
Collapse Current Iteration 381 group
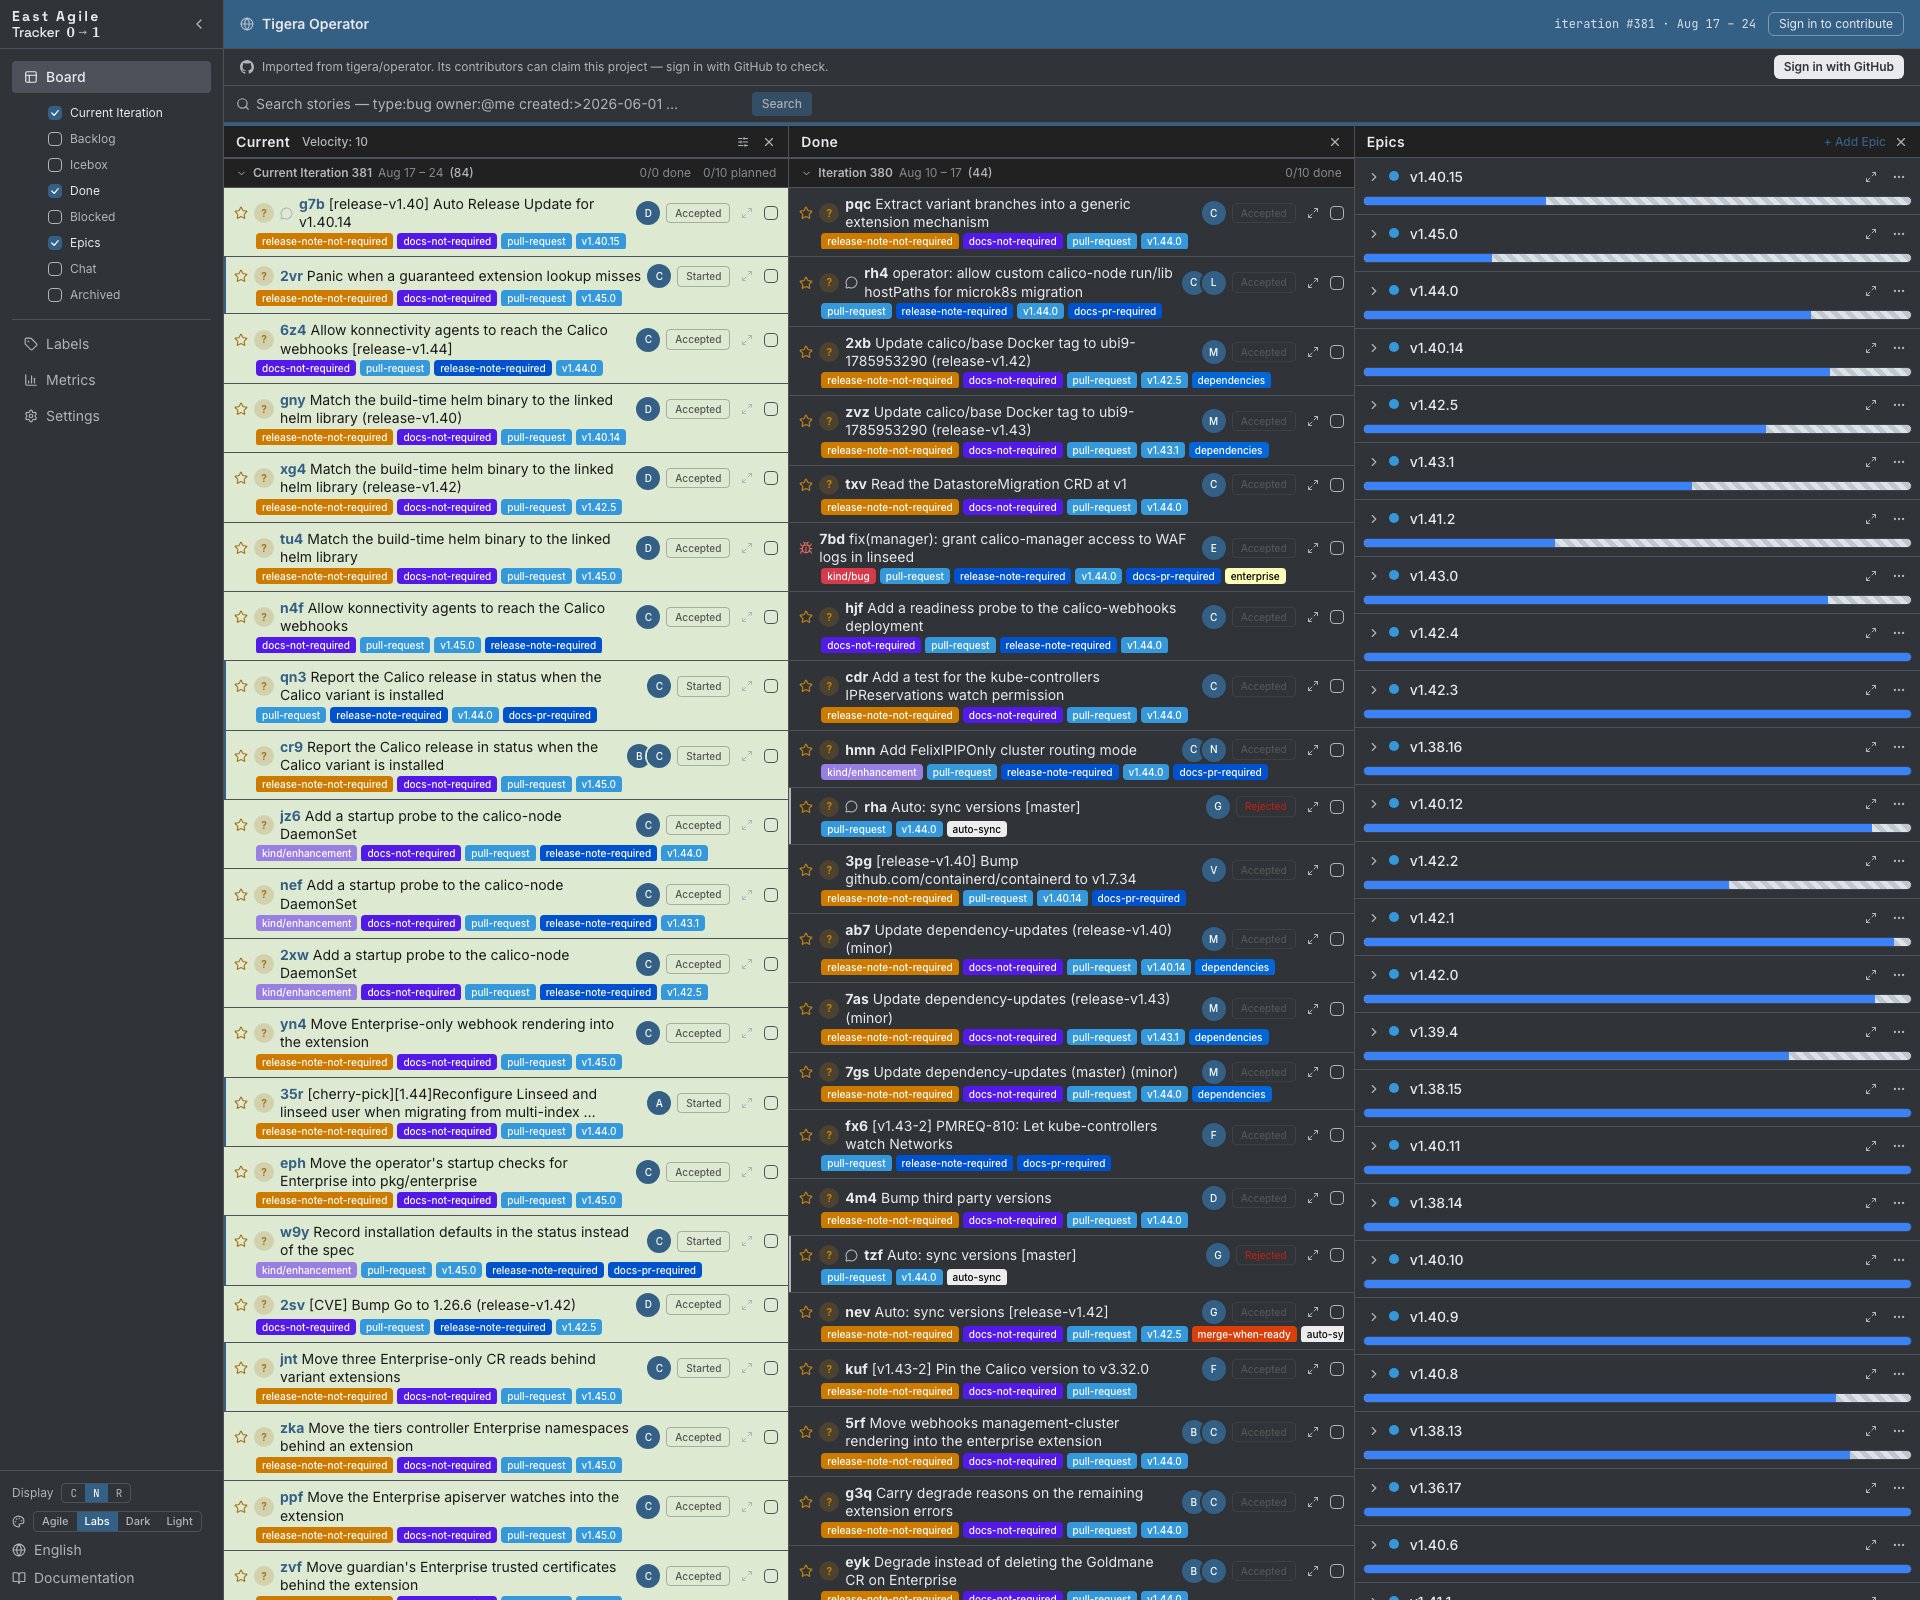tap(241, 173)
